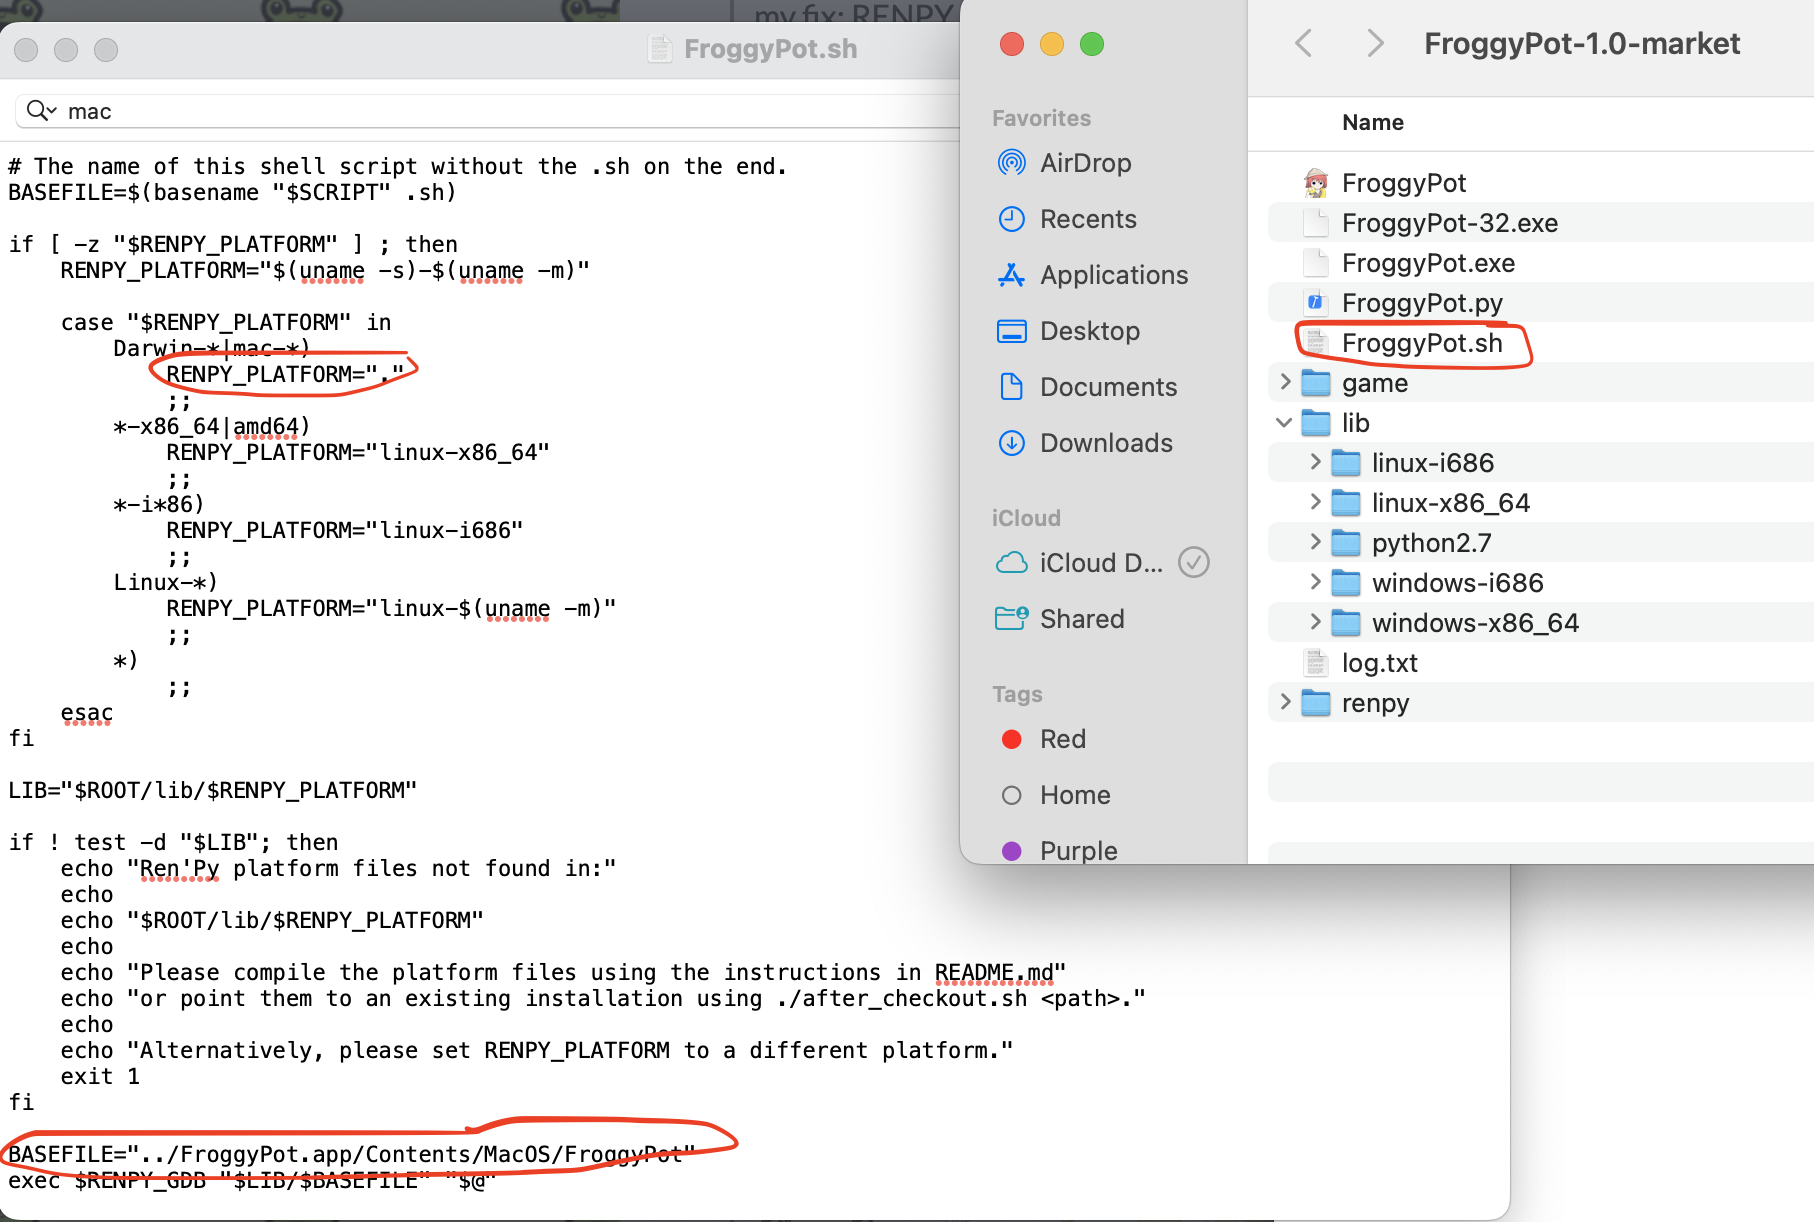This screenshot has width=1814, height=1222.
Task: Open AirDrop in Finder sidebar
Action: click(1085, 163)
